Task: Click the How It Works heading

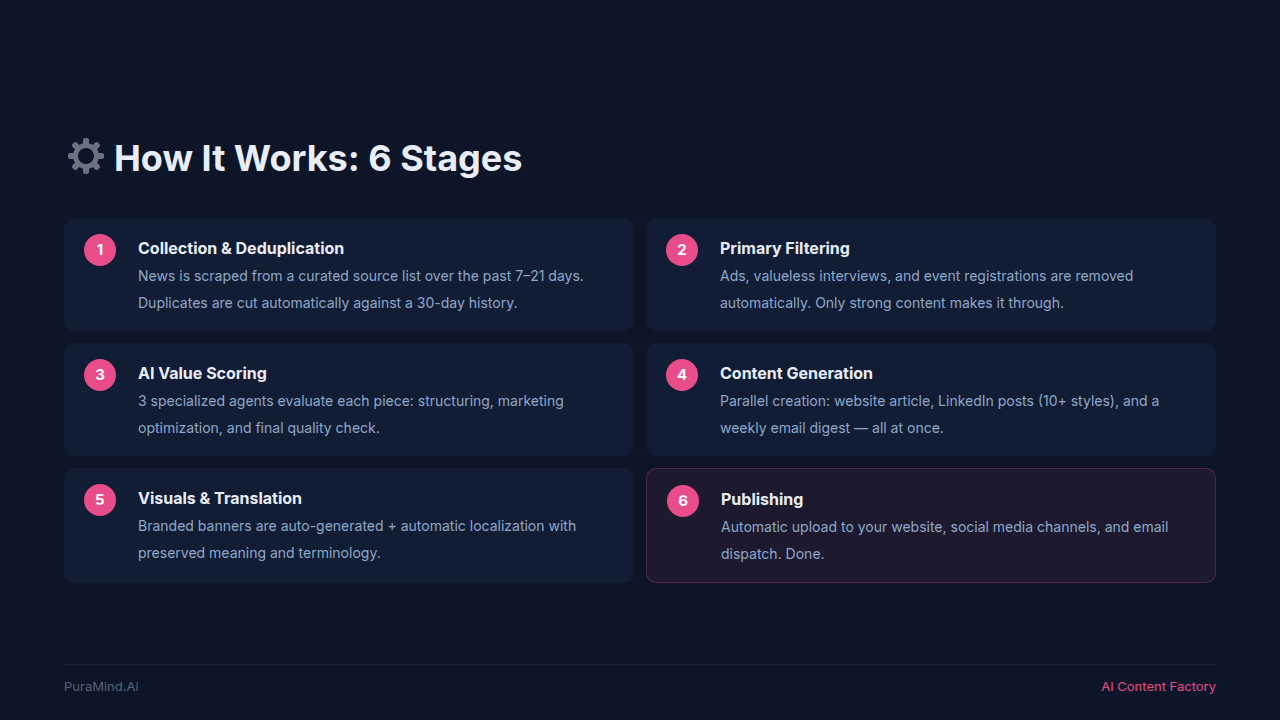Action: (317, 158)
